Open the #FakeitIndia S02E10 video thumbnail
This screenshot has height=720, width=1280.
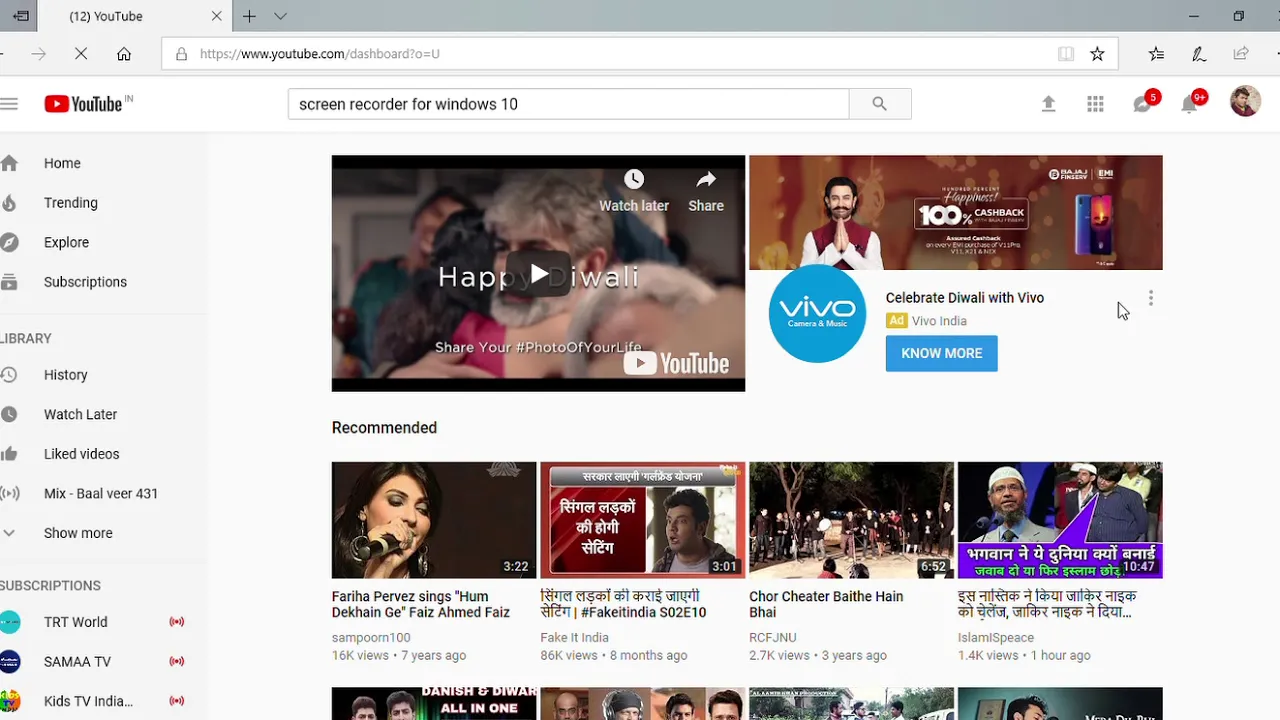[642, 520]
